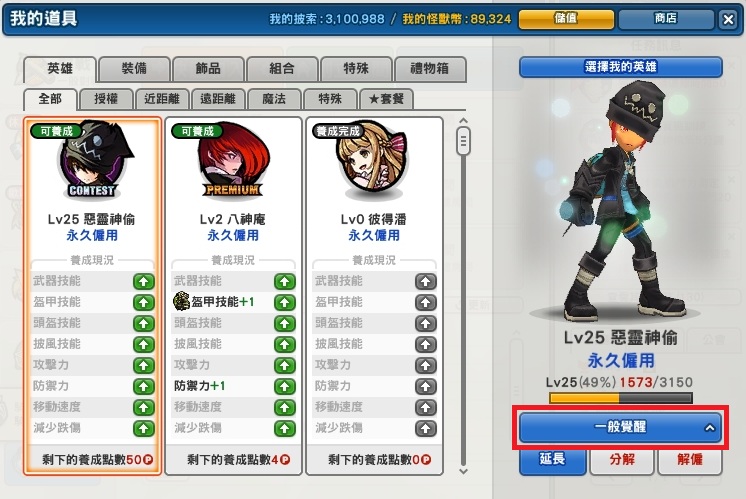Image resolution: width=746 pixels, height=499 pixels.
Task: Upgrade 移動速度 for 惡靈神偷
Action: (144, 407)
